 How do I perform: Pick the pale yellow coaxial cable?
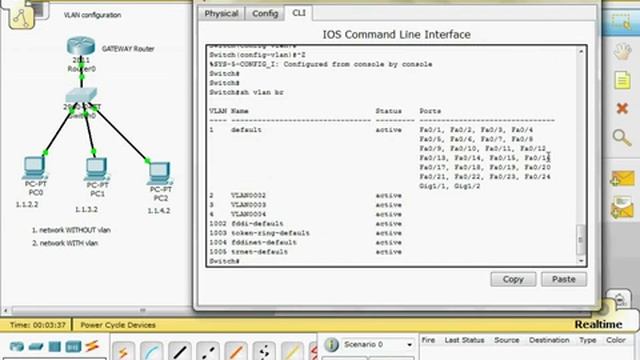[x=292, y=351]
